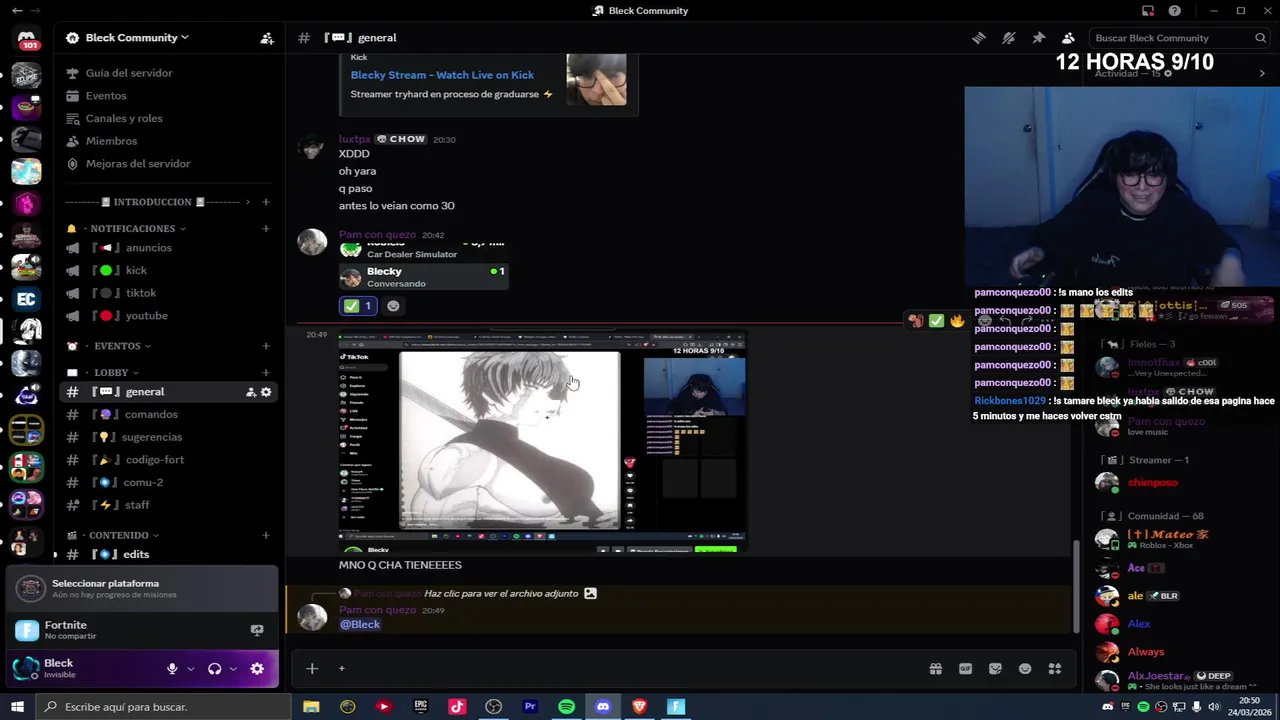The width and height of the screenshot is (1280, 720).
Task: Open user settings gear
Action: [257, 669]
